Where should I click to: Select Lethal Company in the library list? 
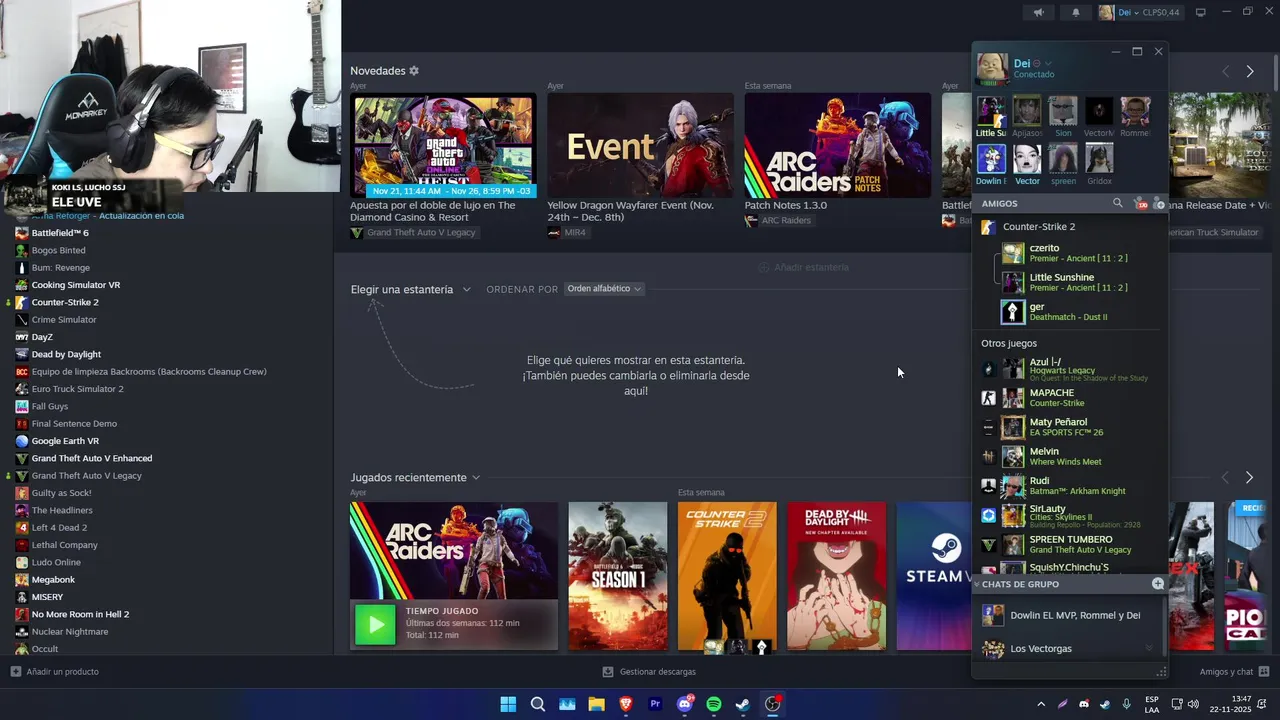click(64, 545)
